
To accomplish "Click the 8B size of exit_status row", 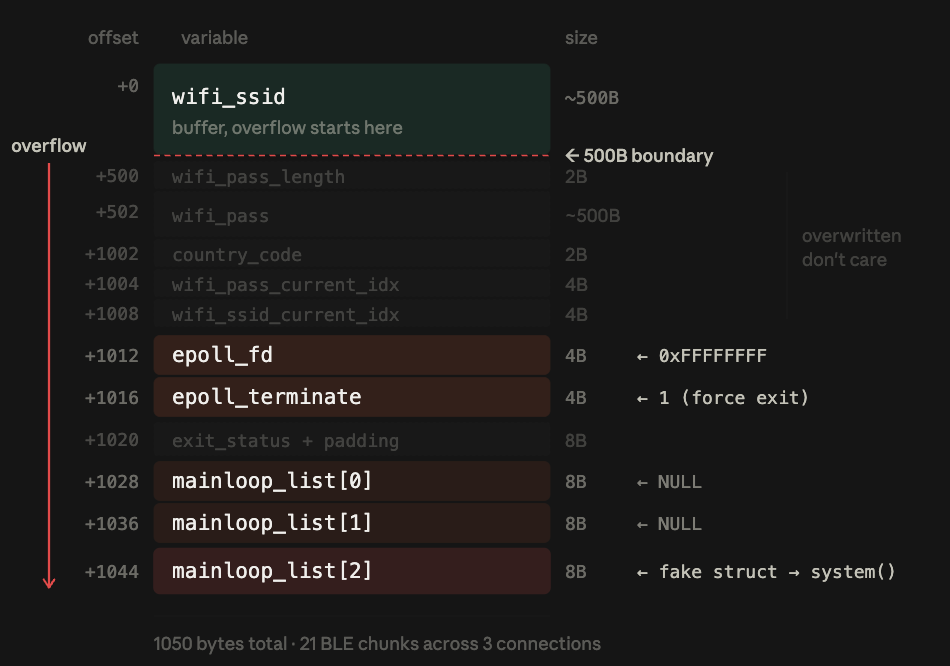I will tap(576, 441).
